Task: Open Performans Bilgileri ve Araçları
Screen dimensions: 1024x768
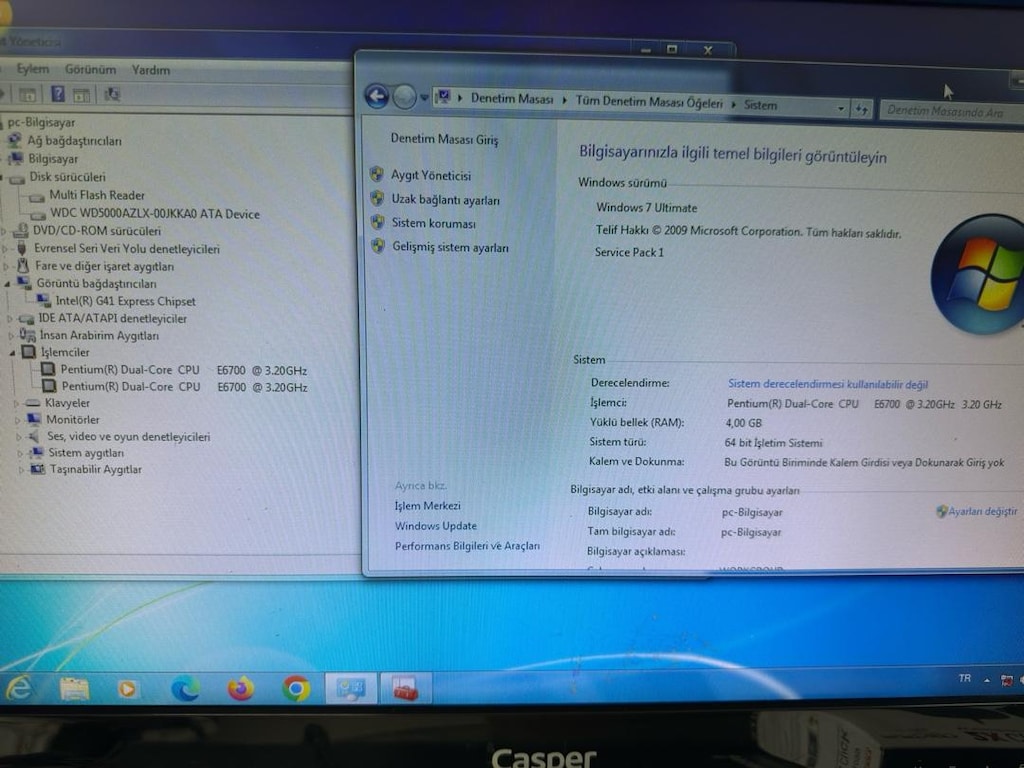Action: click(468, 546)
